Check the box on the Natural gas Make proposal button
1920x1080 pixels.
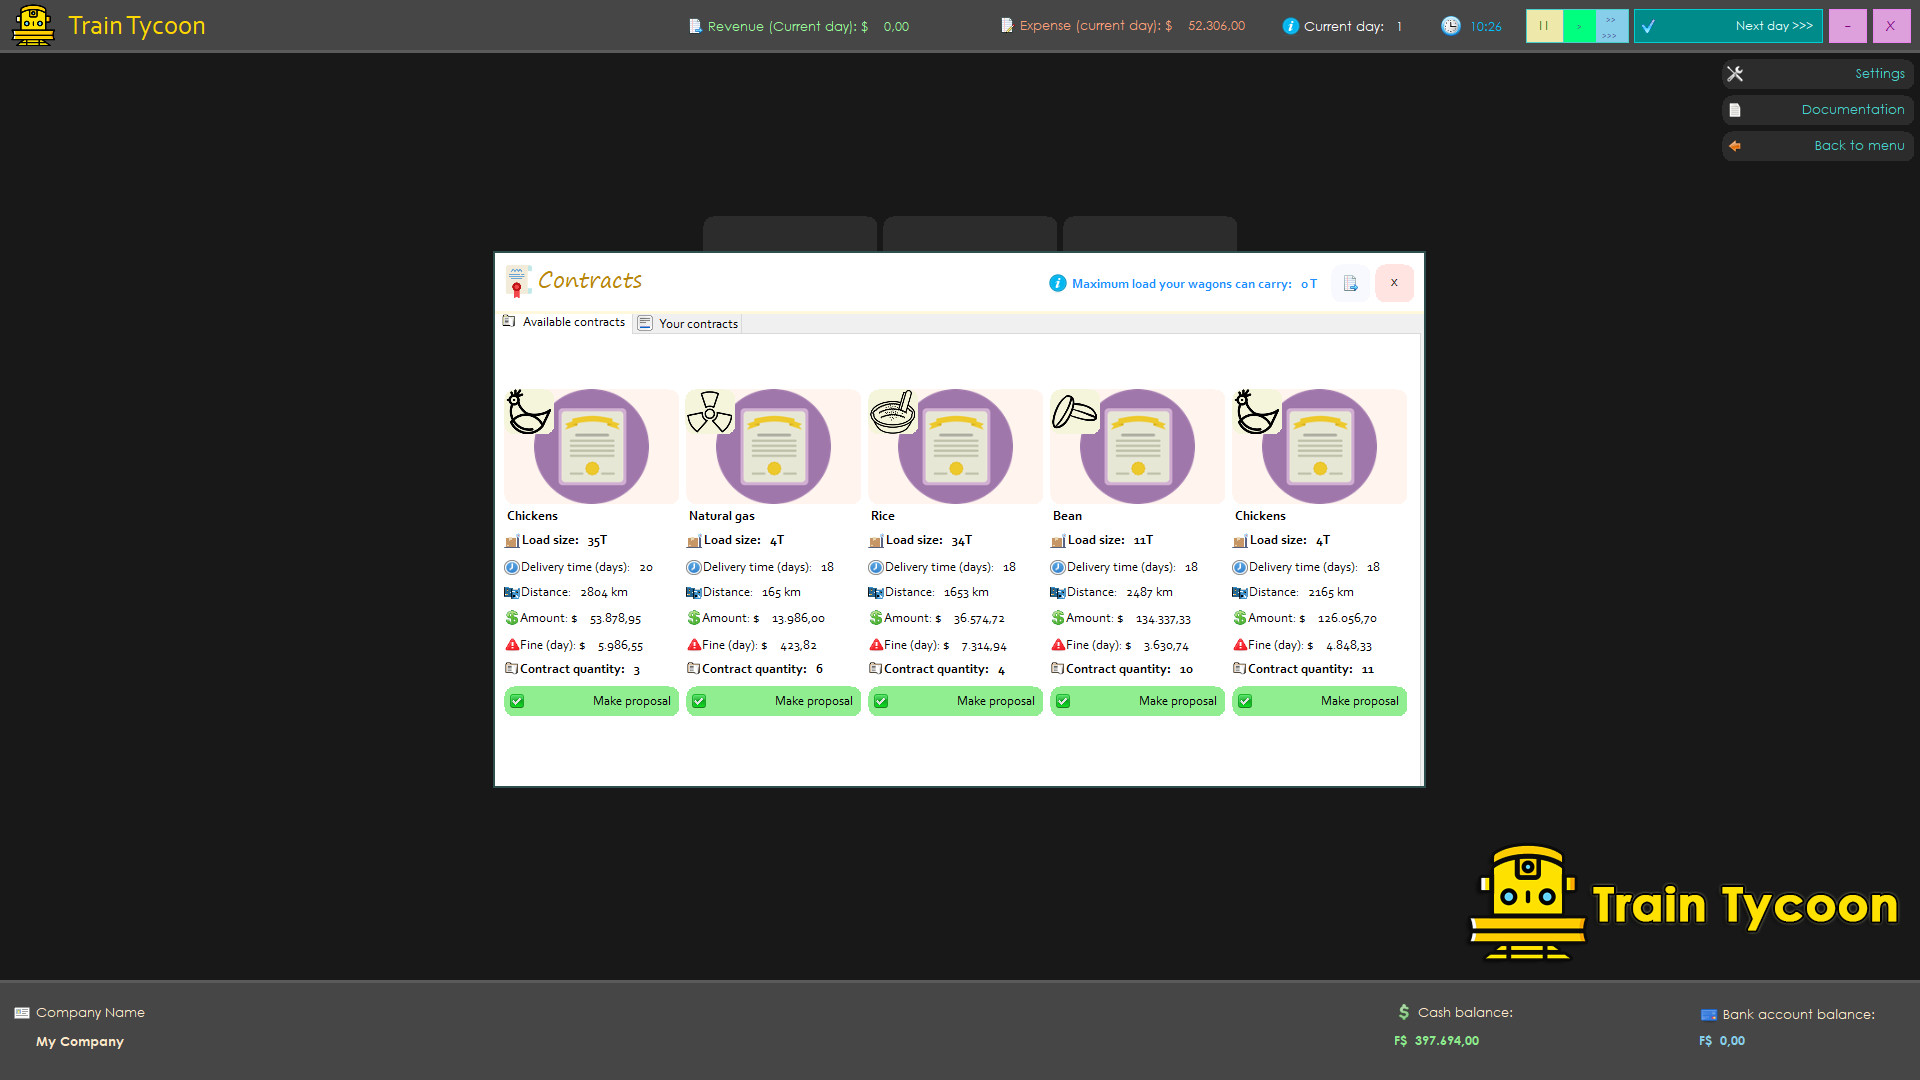(699, 701)
